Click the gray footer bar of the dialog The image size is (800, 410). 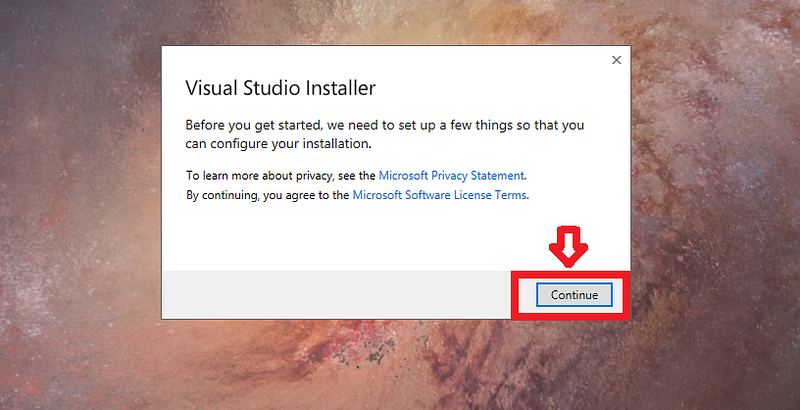tap(337, 295)
